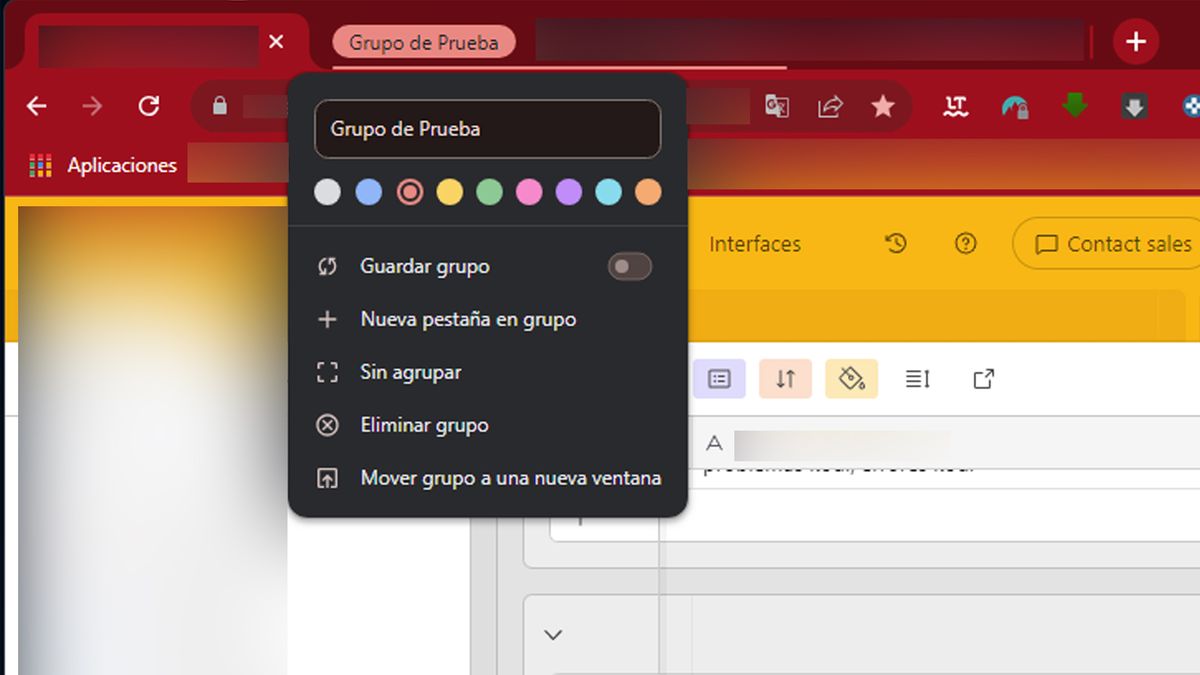Open the help question mark menu
This screenshot has width=1200, height=675.
point(965,243)
